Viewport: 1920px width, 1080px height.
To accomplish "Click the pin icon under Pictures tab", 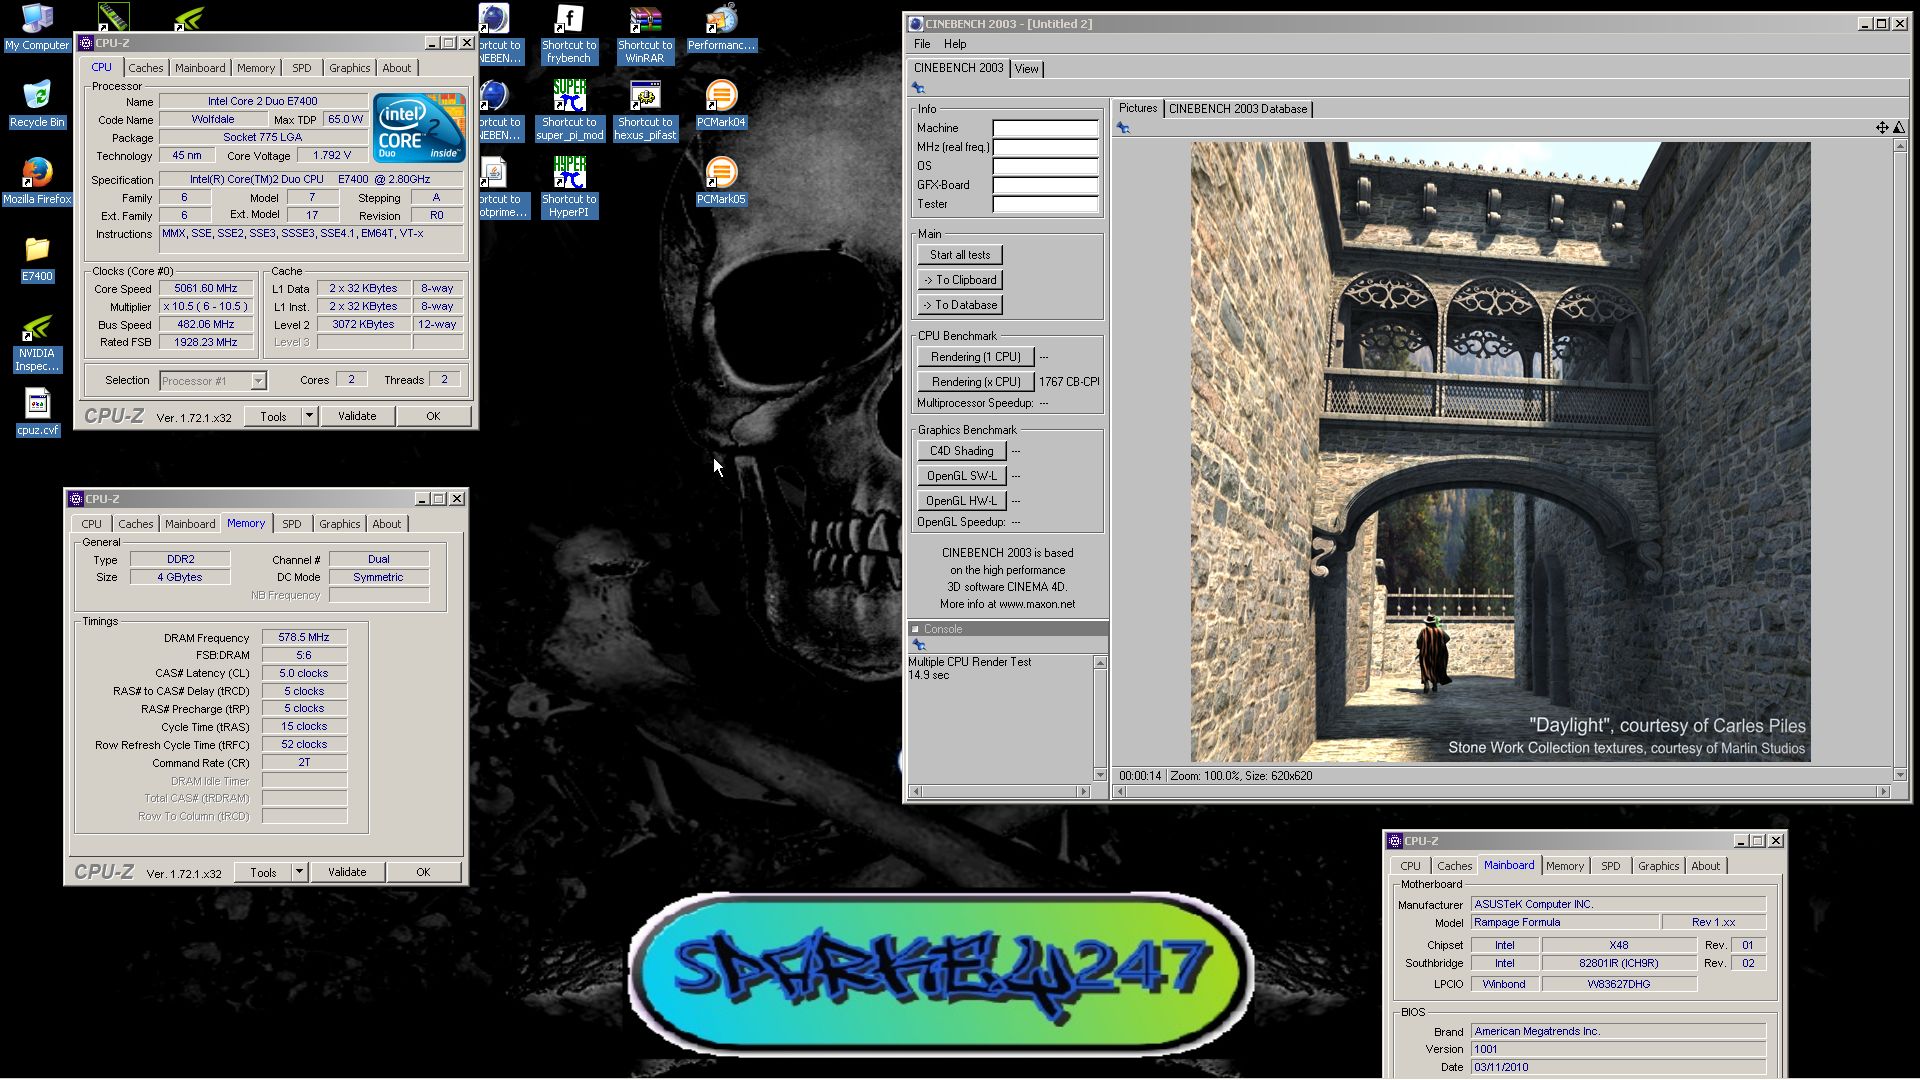I will pos(1123,128).
